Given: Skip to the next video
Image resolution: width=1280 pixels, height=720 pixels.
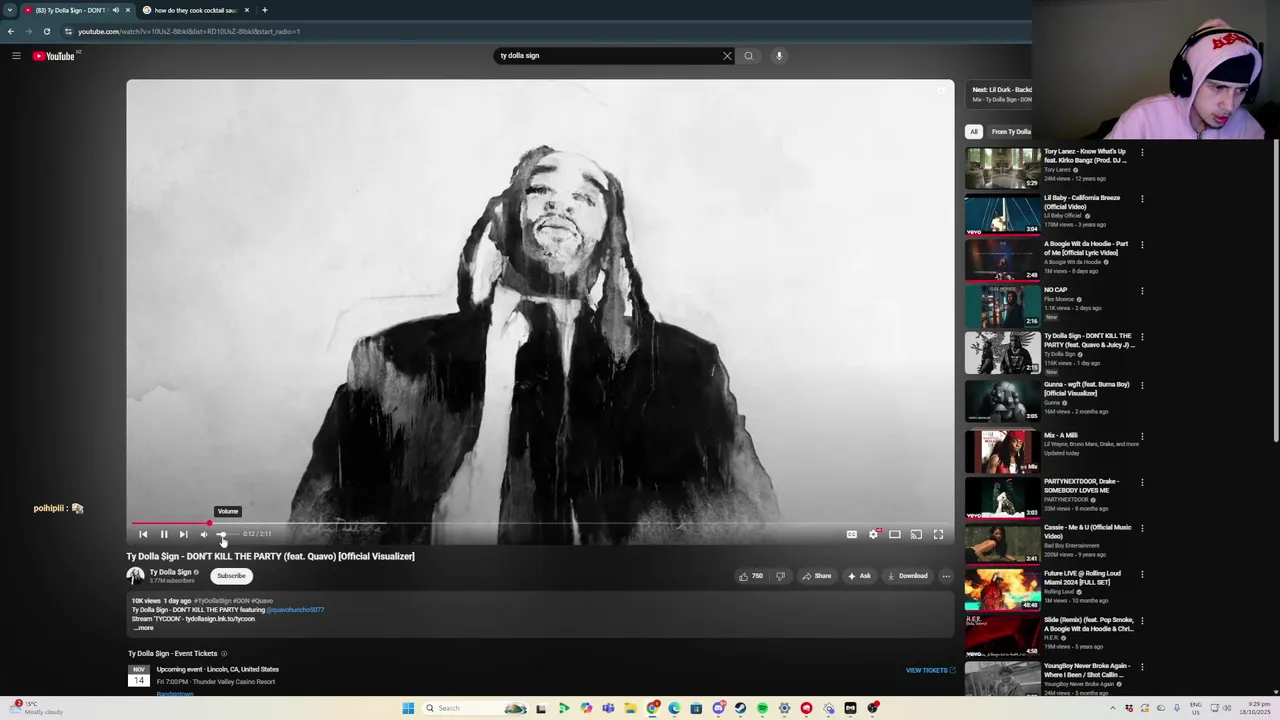Looking at the screenshot, I should [183, 534].
